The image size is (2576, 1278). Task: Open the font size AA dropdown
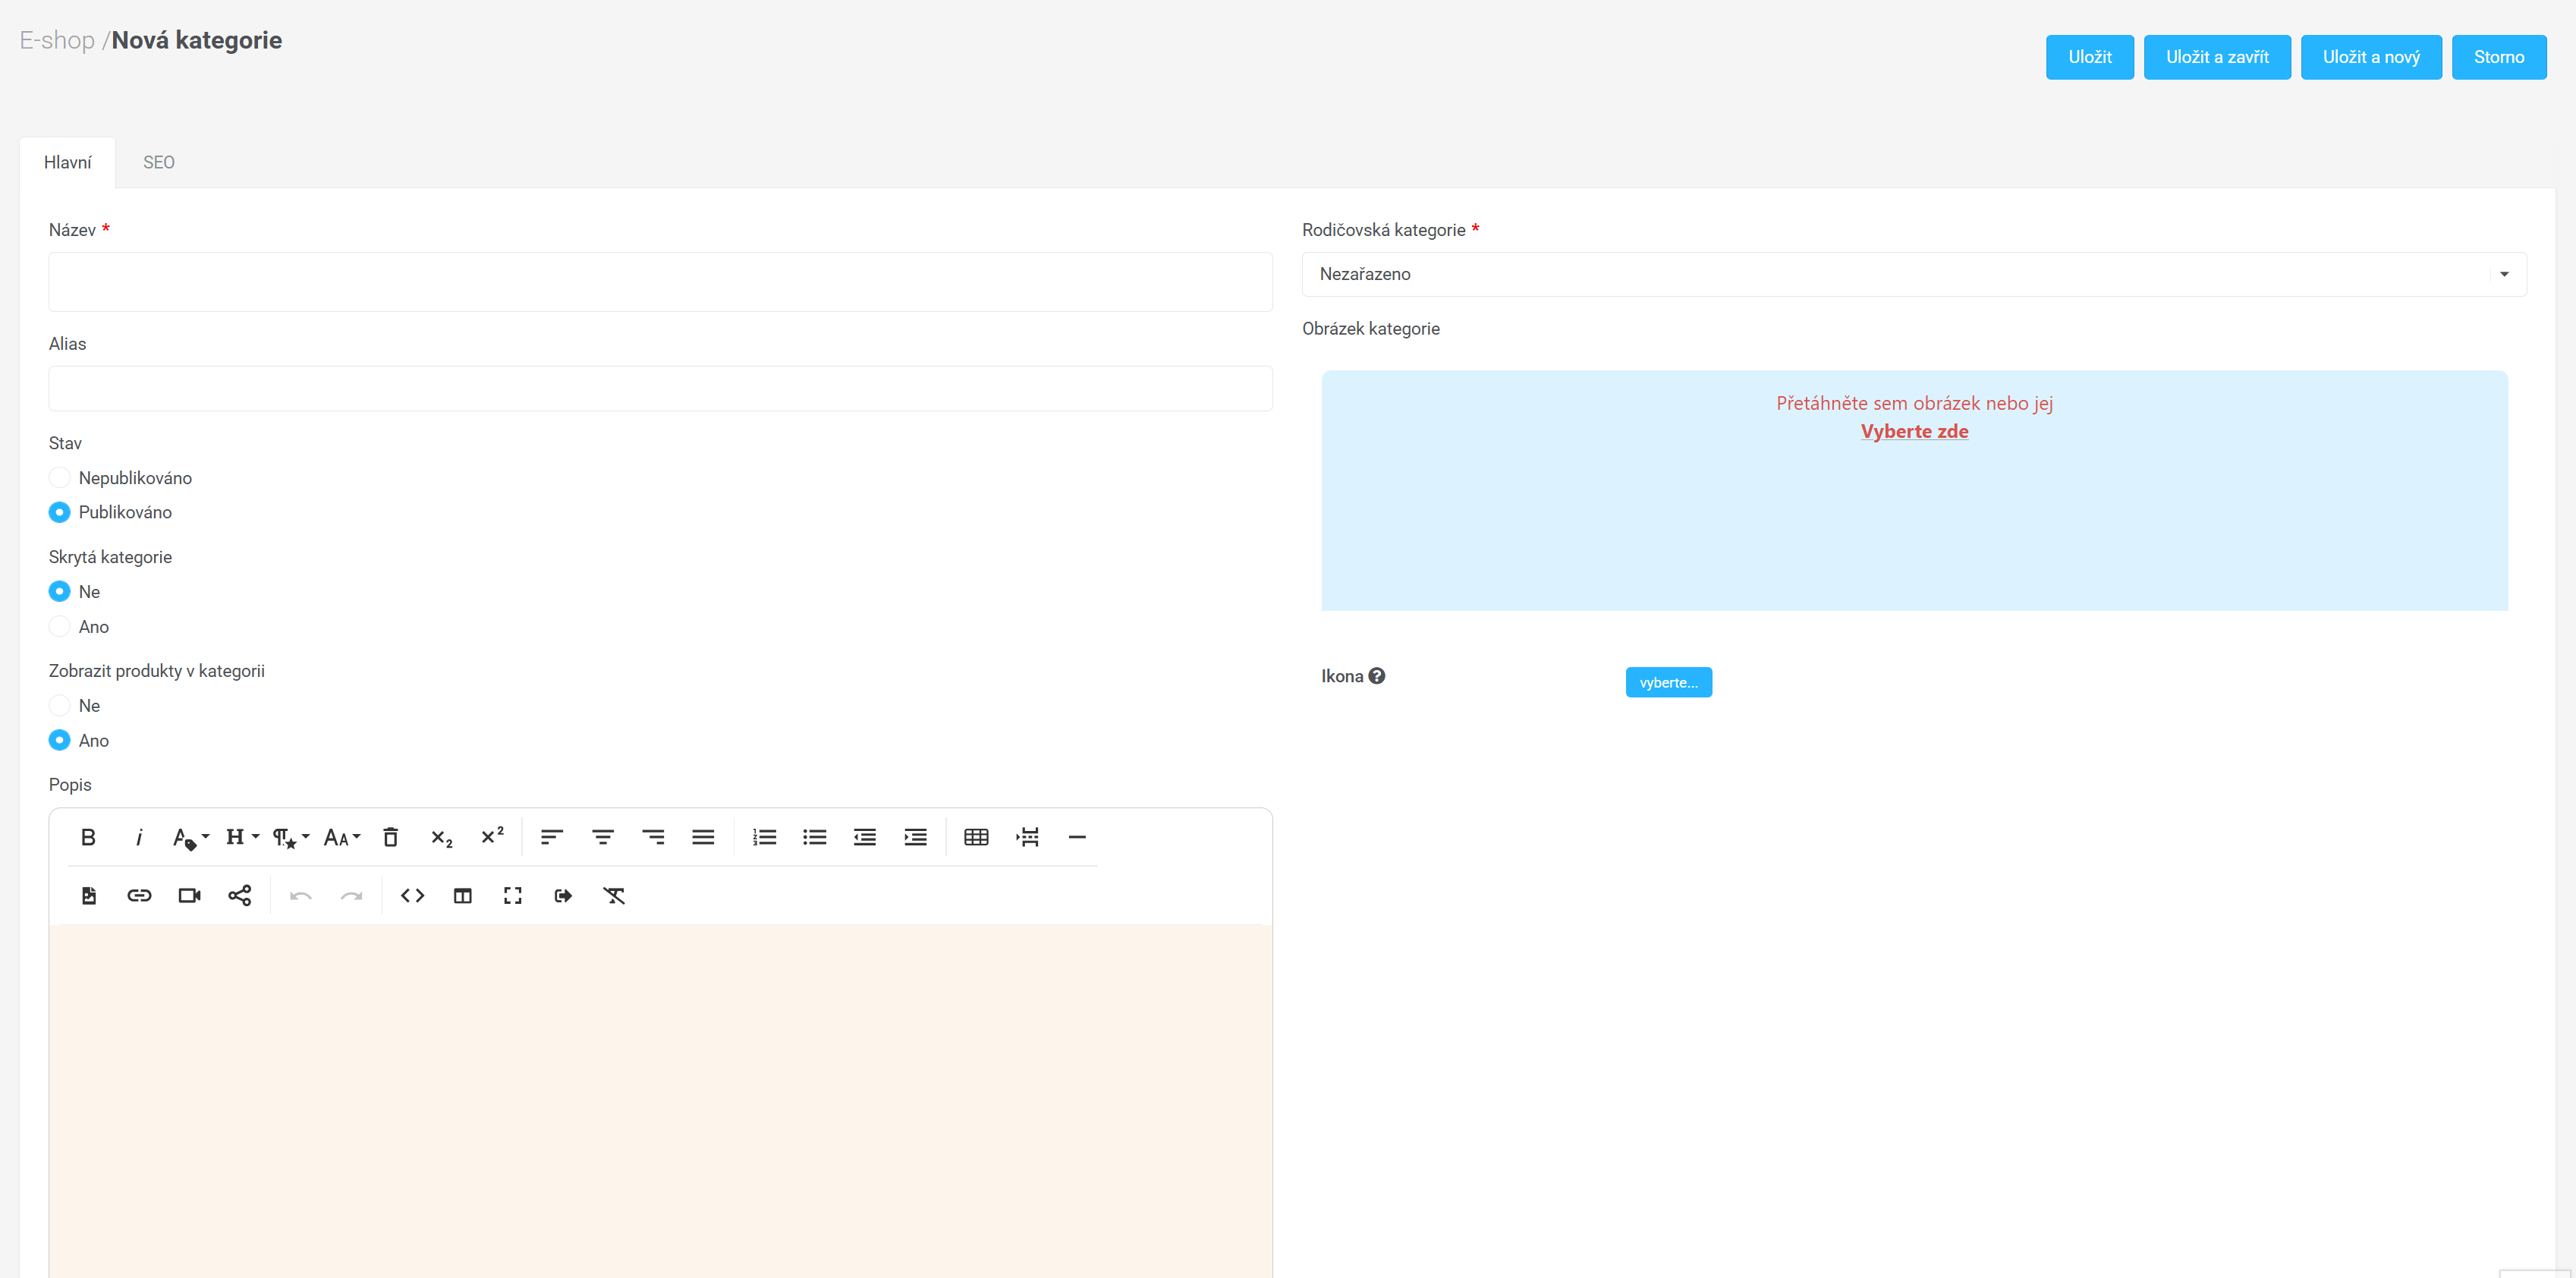coord(341,837)
